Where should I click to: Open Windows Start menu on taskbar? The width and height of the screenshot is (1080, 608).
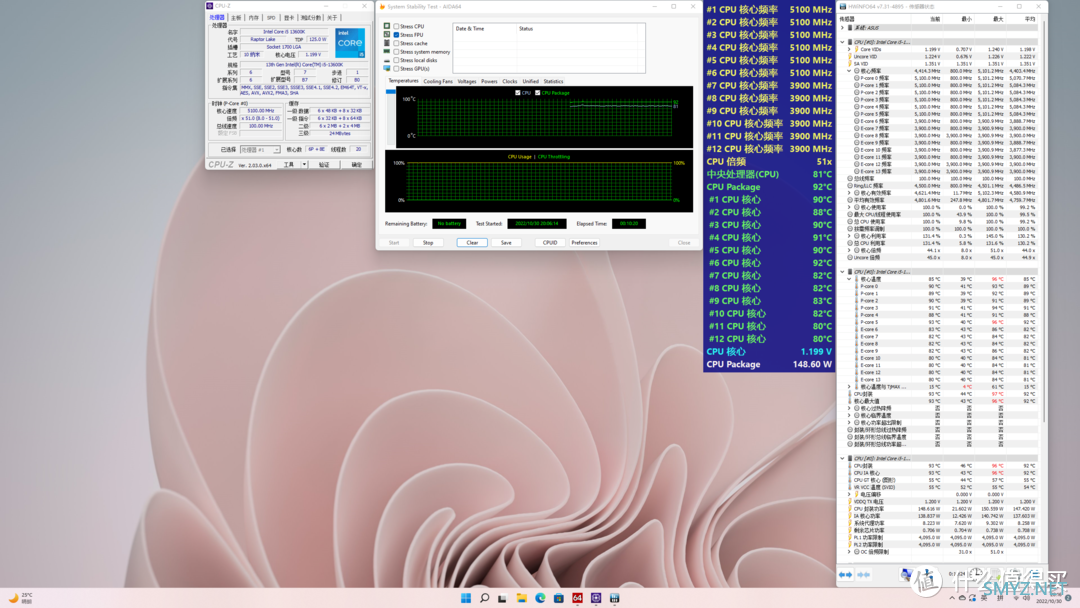[466, 598]
